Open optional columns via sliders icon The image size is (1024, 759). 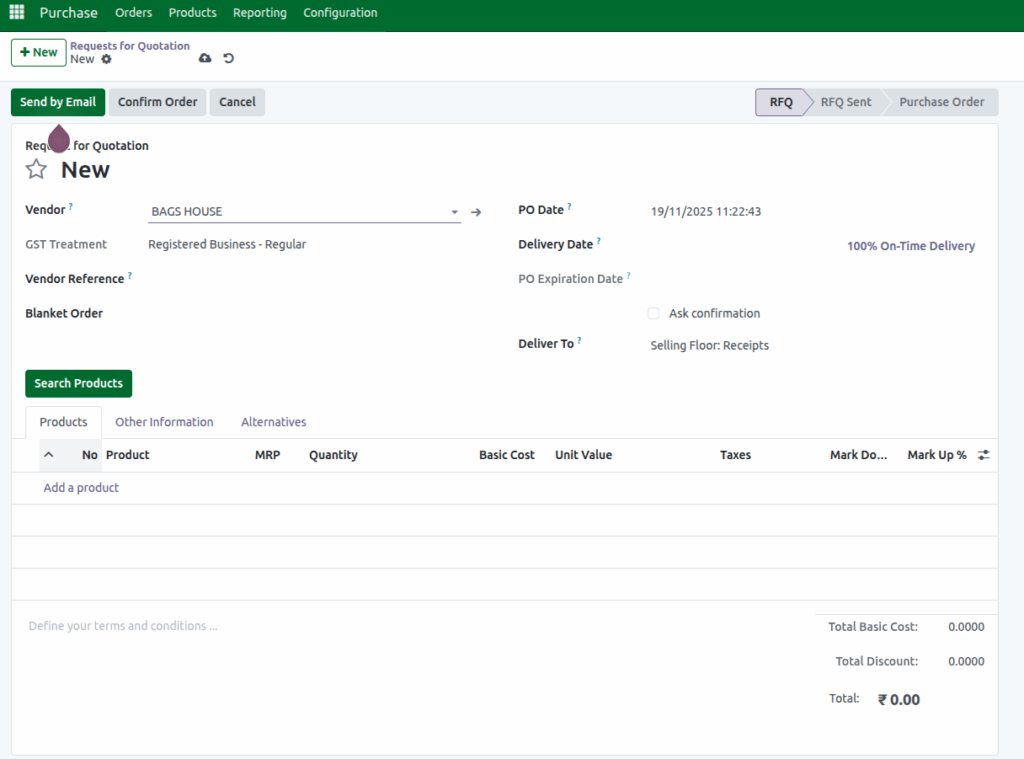pos(983,454)
